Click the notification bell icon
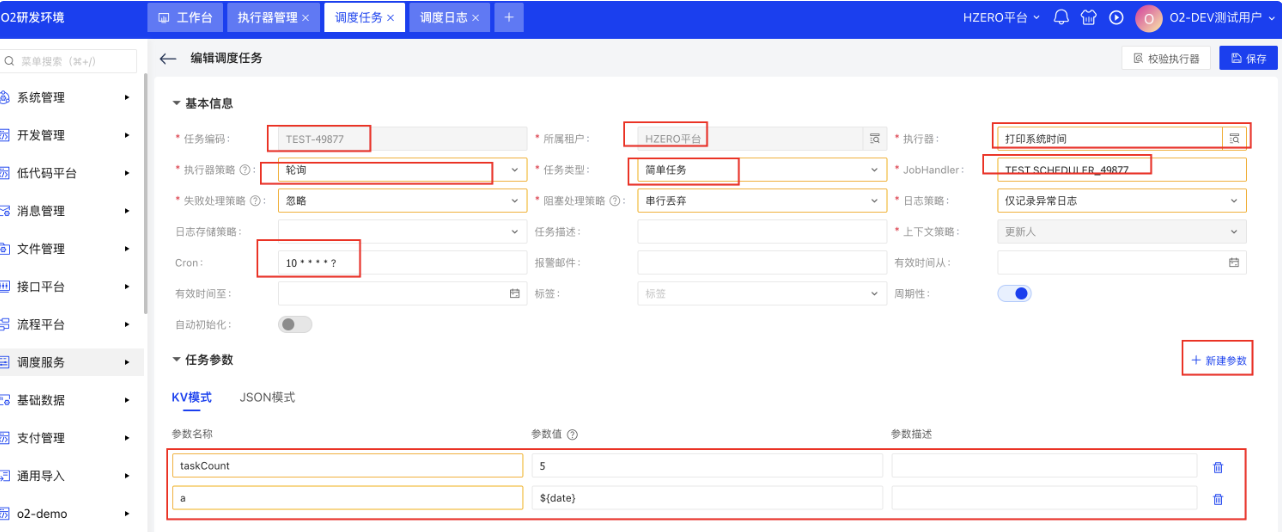 (1062, 17)
